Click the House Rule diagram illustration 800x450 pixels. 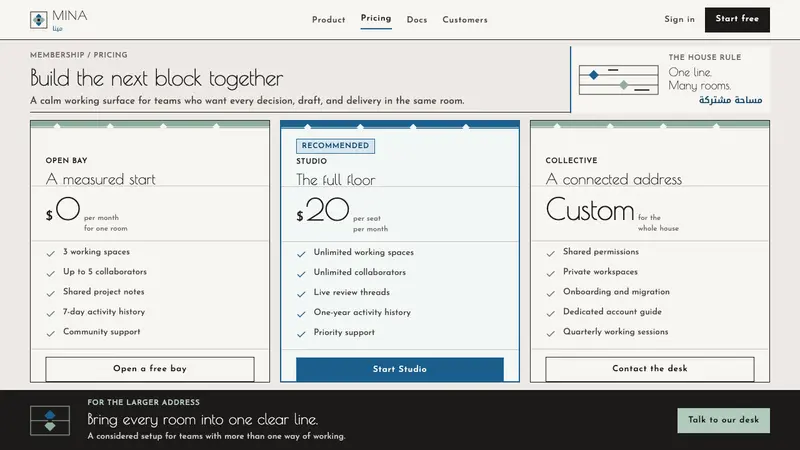[618, 80]
